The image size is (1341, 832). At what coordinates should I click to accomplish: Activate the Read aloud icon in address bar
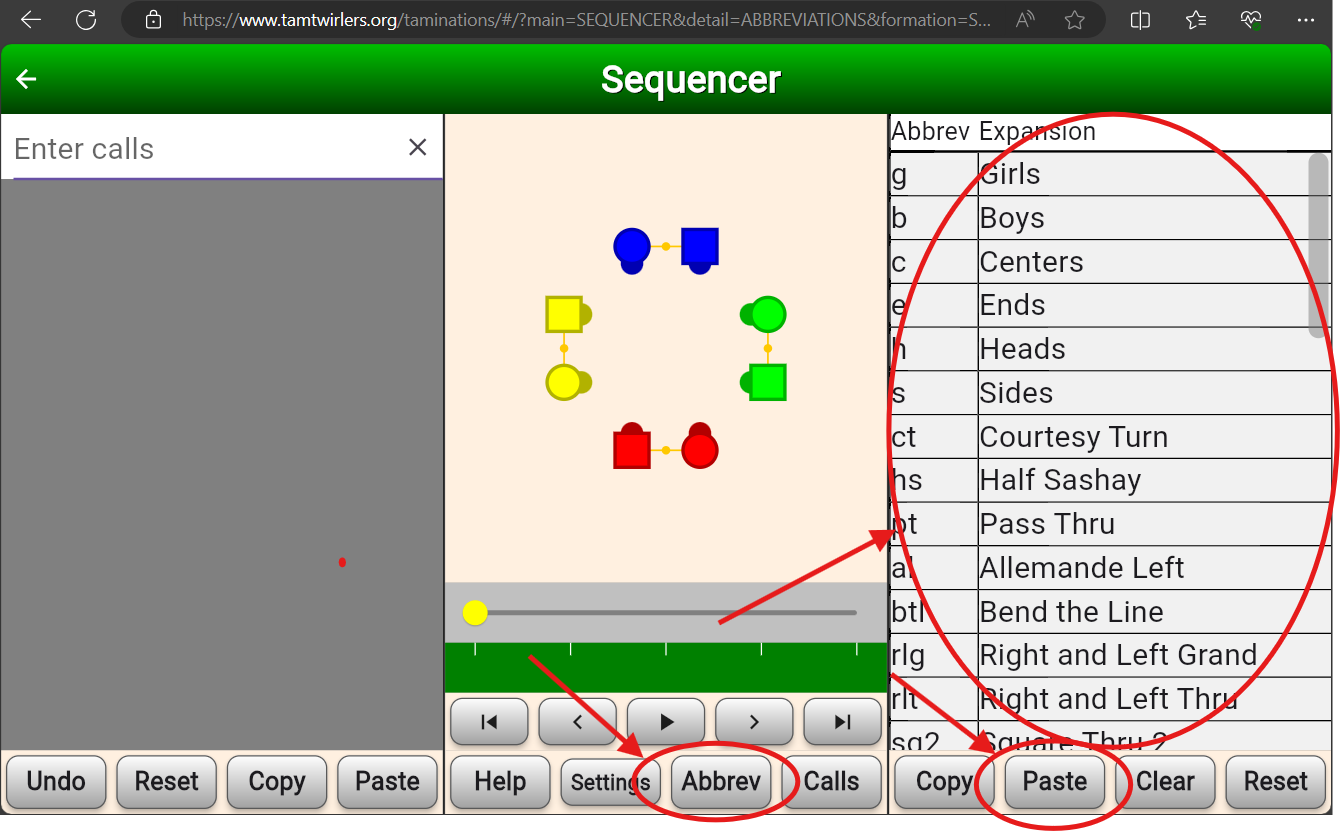click(x=1025, y=20)
